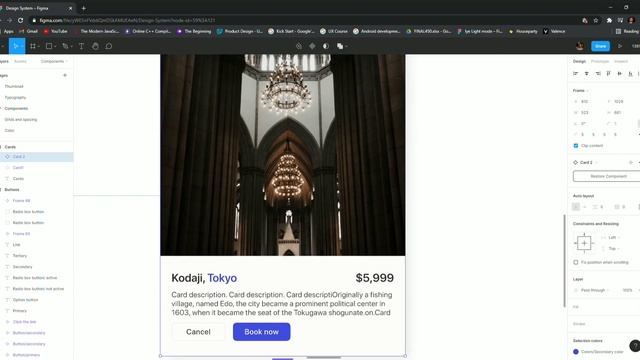Select the Option button layer
The width and height of the screenshot is (640, 360).
[25, 300]
